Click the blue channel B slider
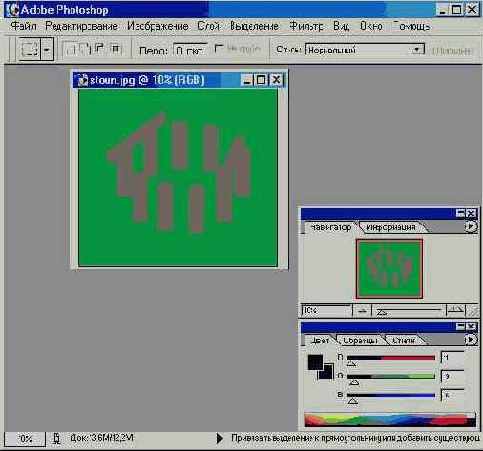 [x=391, y=396]
